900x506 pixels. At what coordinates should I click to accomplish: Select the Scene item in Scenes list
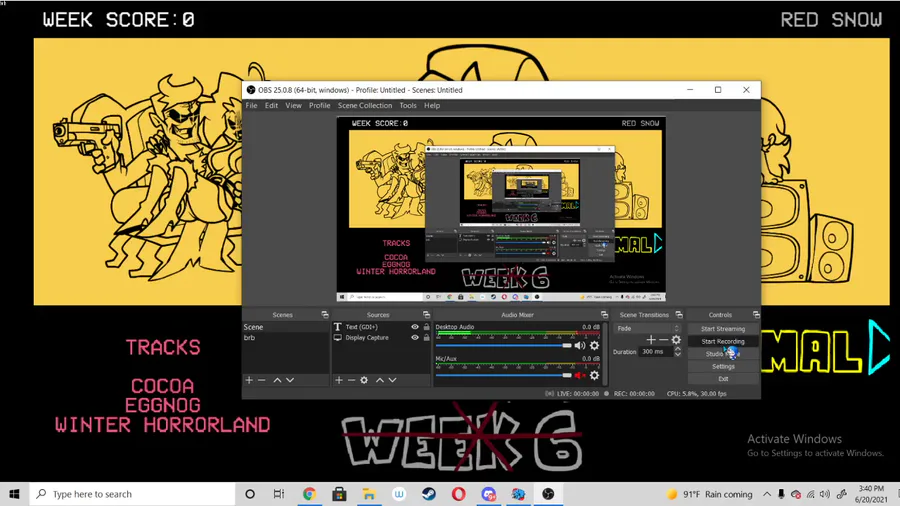click(285, 327)
